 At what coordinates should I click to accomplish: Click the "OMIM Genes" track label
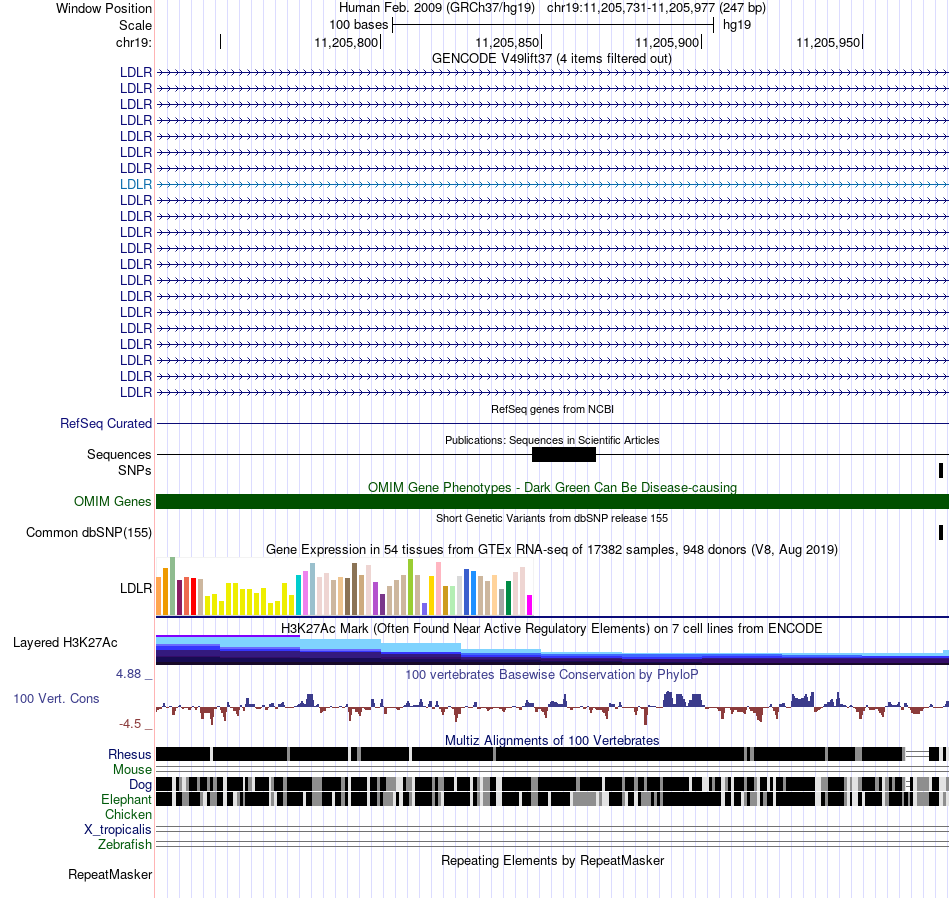[x=113, y=502]
